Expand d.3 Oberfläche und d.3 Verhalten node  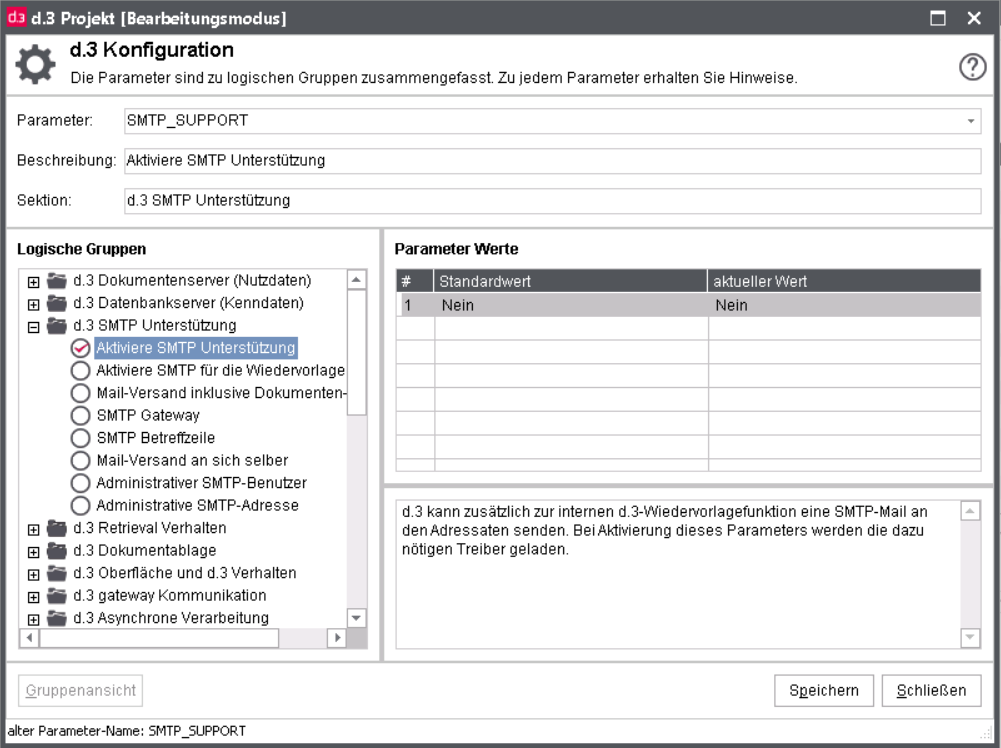[34, 574]
